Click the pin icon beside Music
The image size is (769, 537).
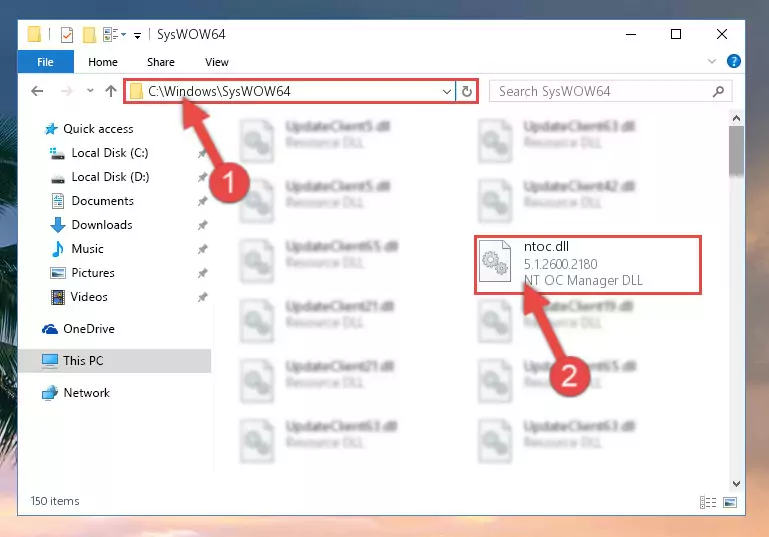(202, 249)
